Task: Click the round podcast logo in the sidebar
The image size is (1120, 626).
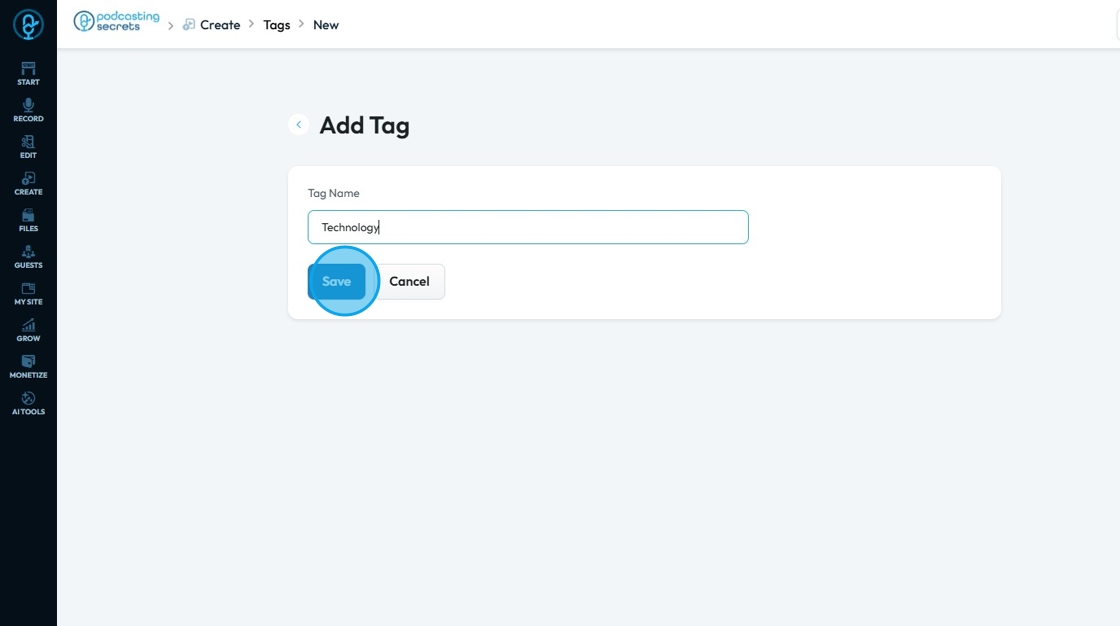Action: 28,25
